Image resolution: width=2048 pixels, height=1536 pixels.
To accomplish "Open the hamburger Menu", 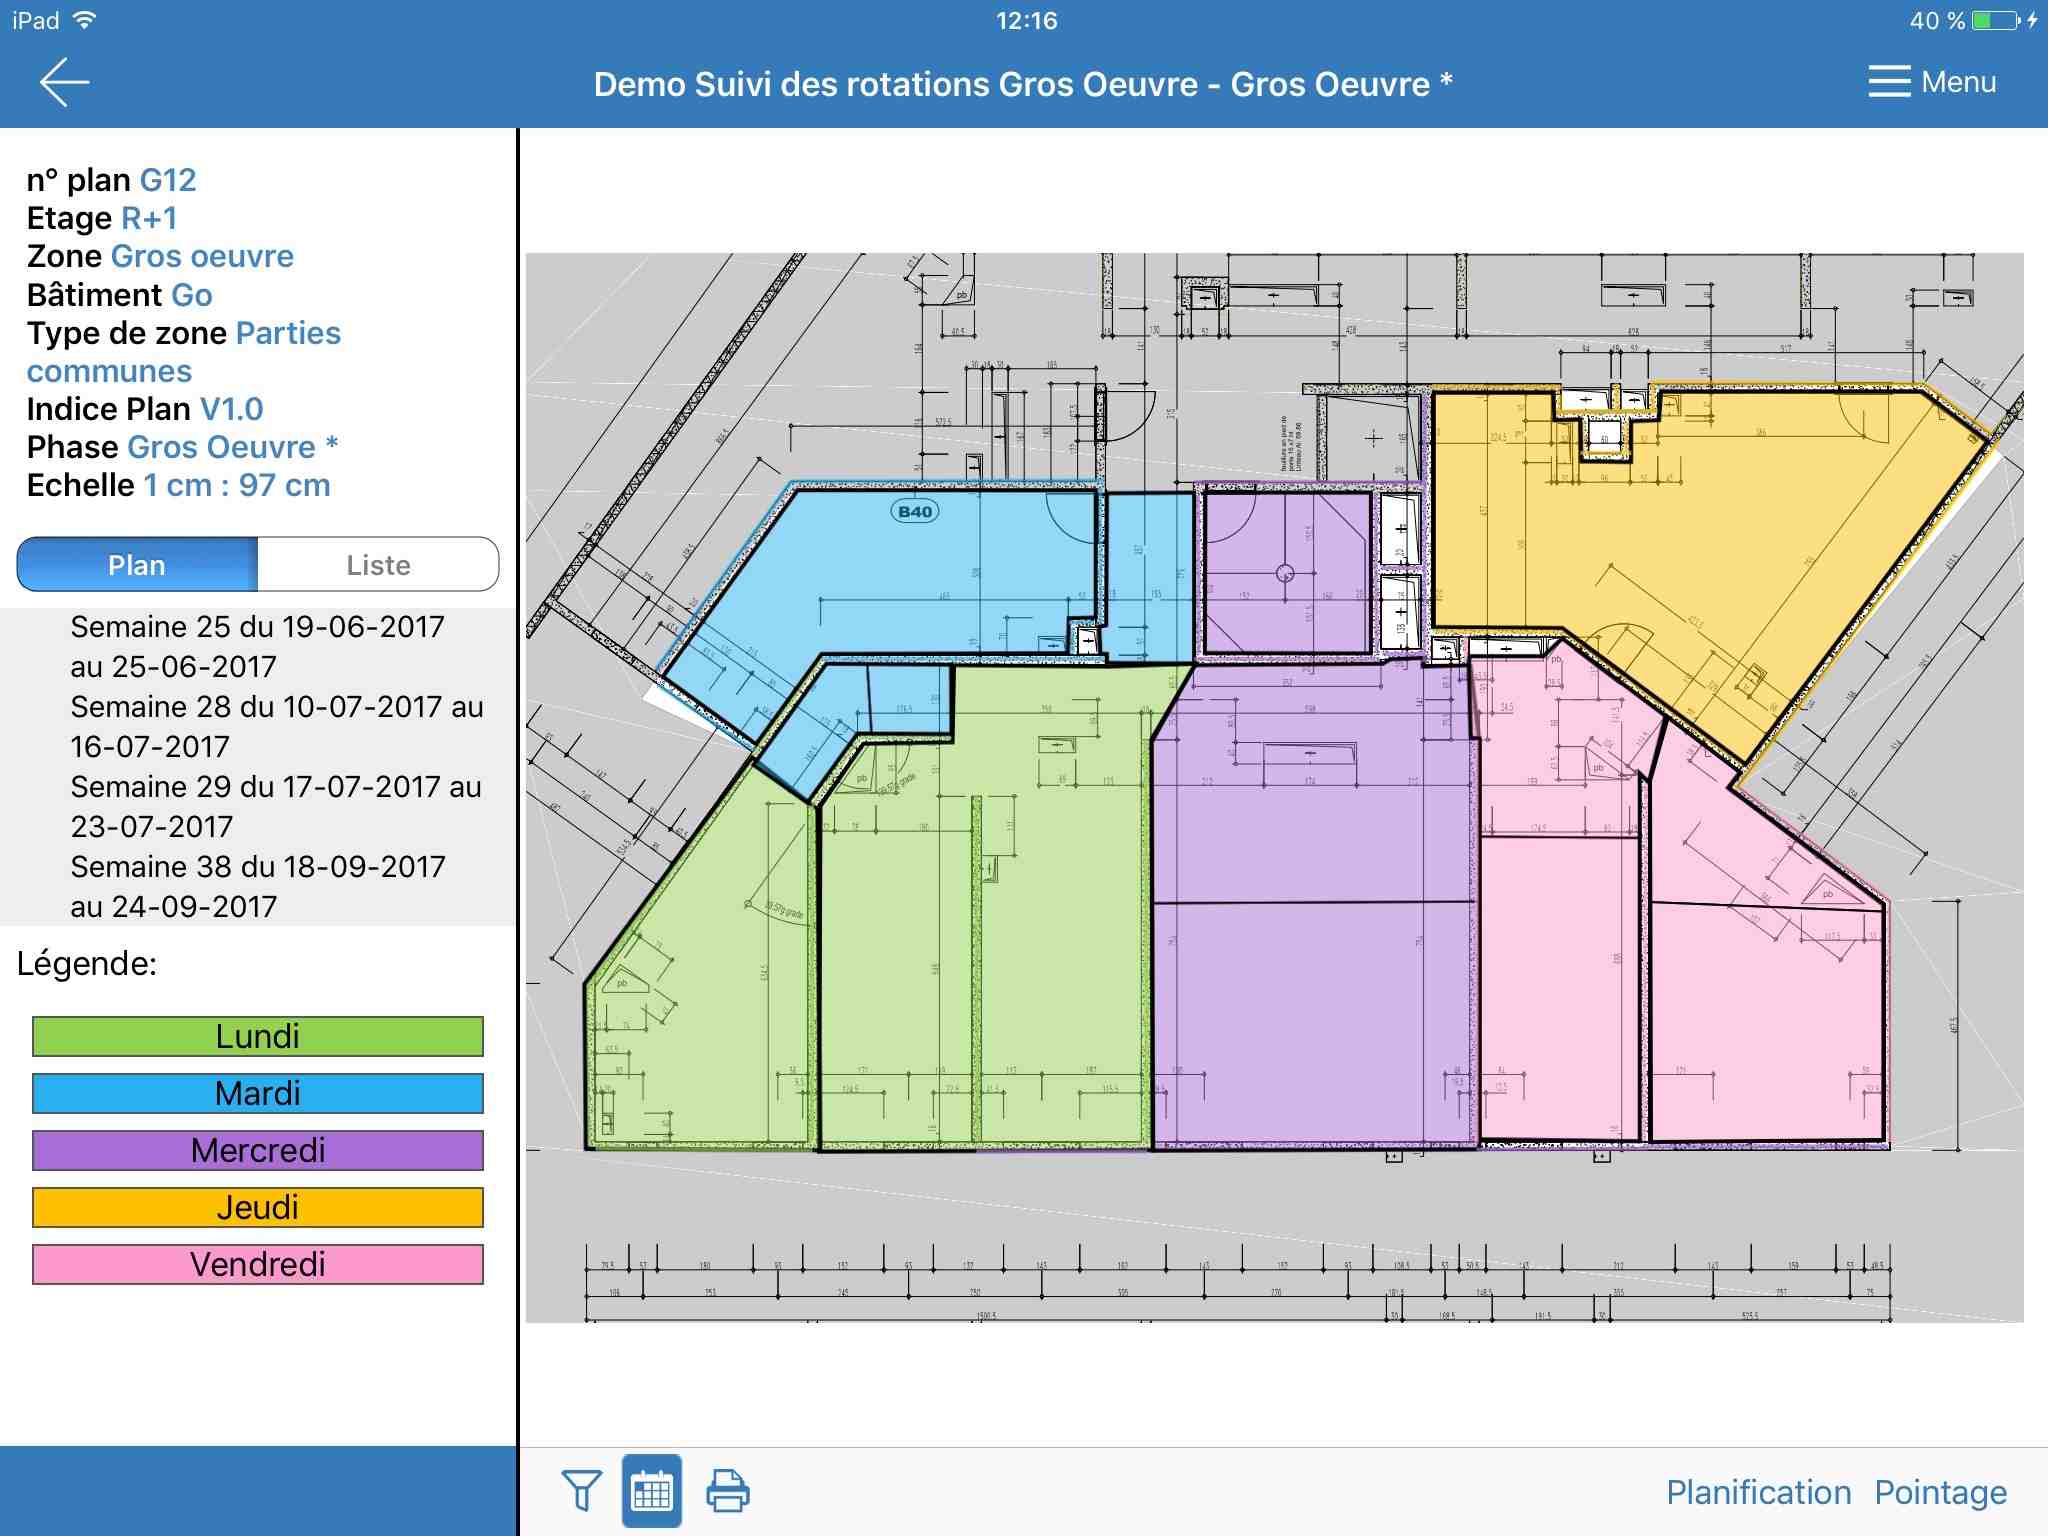I will tap(1931, 82).
